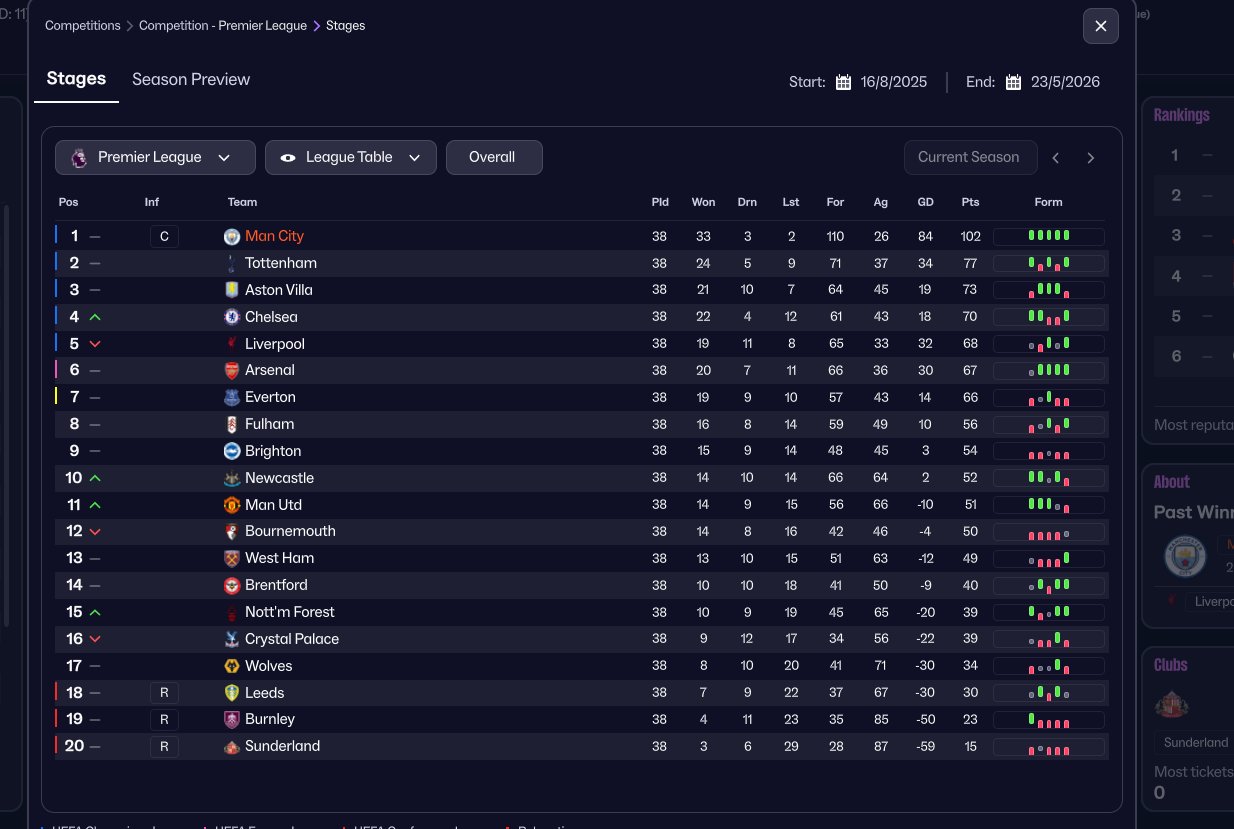Sort table by the Pts column header

970,202
